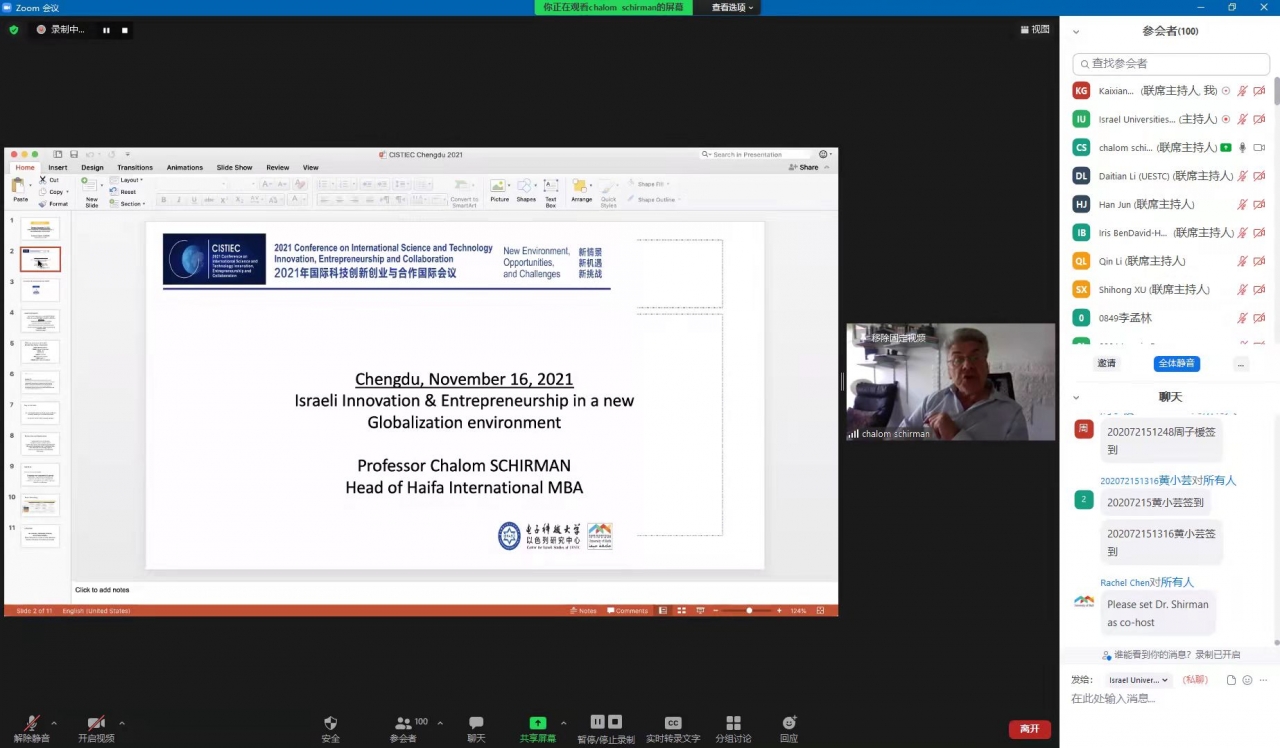Click the 全体静音 mute all button
The height and width of the screenshot is (748, 1280).
click(1176, 364)
